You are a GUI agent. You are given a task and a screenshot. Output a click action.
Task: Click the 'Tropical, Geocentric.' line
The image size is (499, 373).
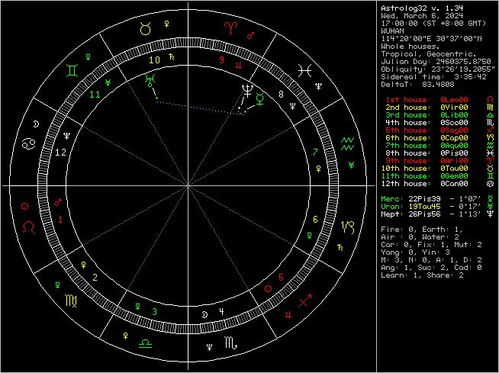click(x=429, y=54)
